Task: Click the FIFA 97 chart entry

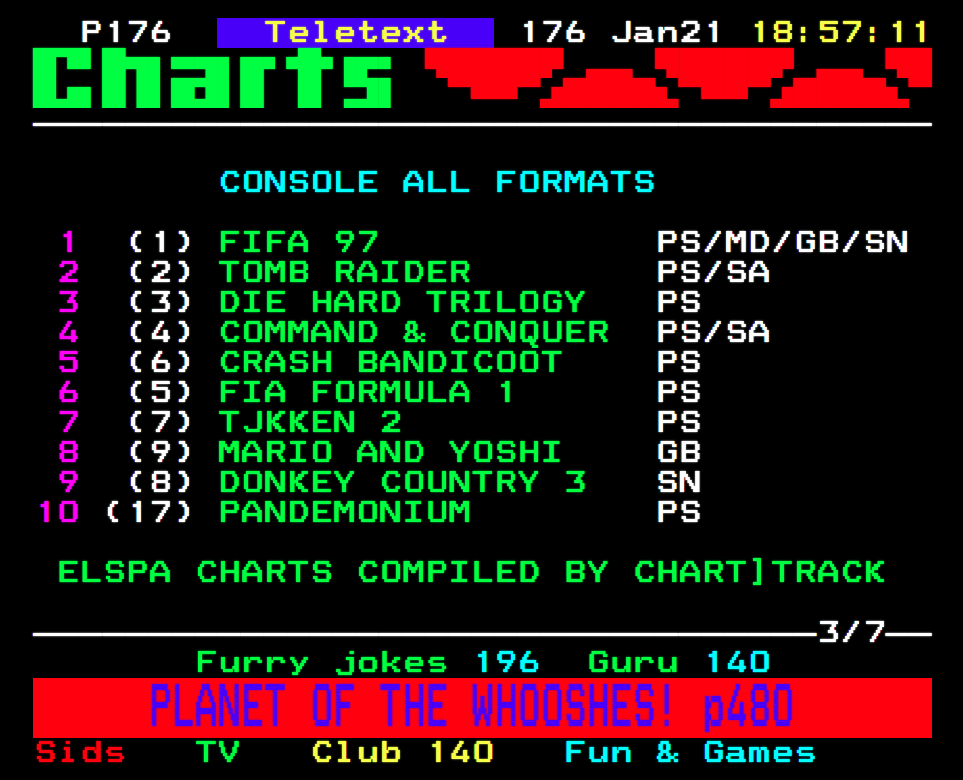Action: click(298, 242)
